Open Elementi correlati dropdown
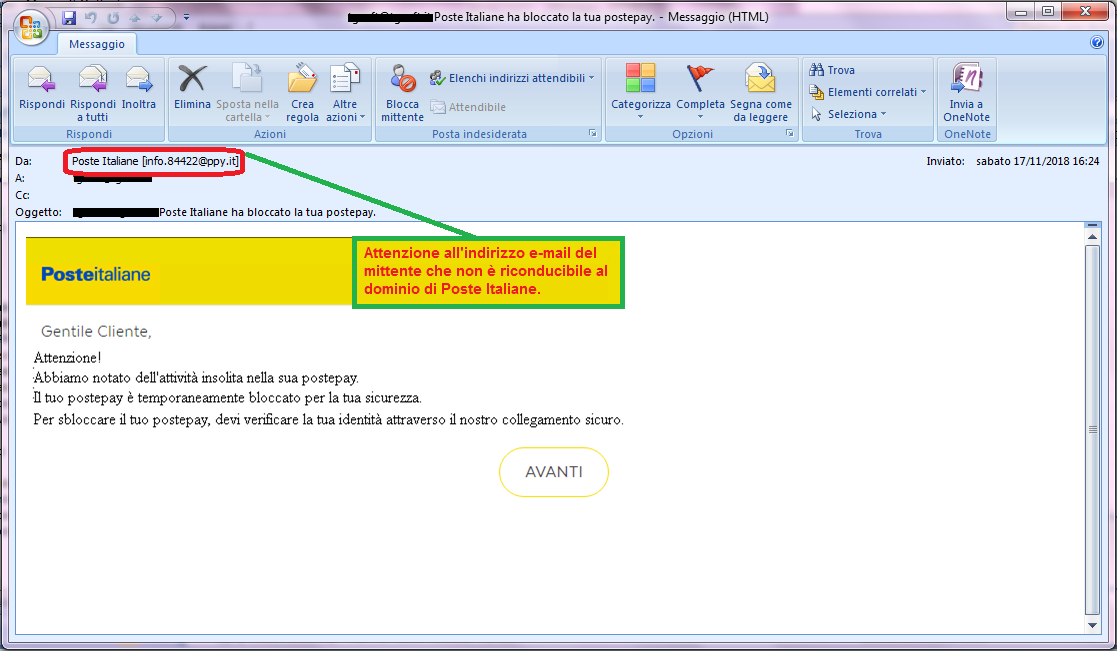The height and width of the screenshot is (651, 1117). click(x=868, y=92)
